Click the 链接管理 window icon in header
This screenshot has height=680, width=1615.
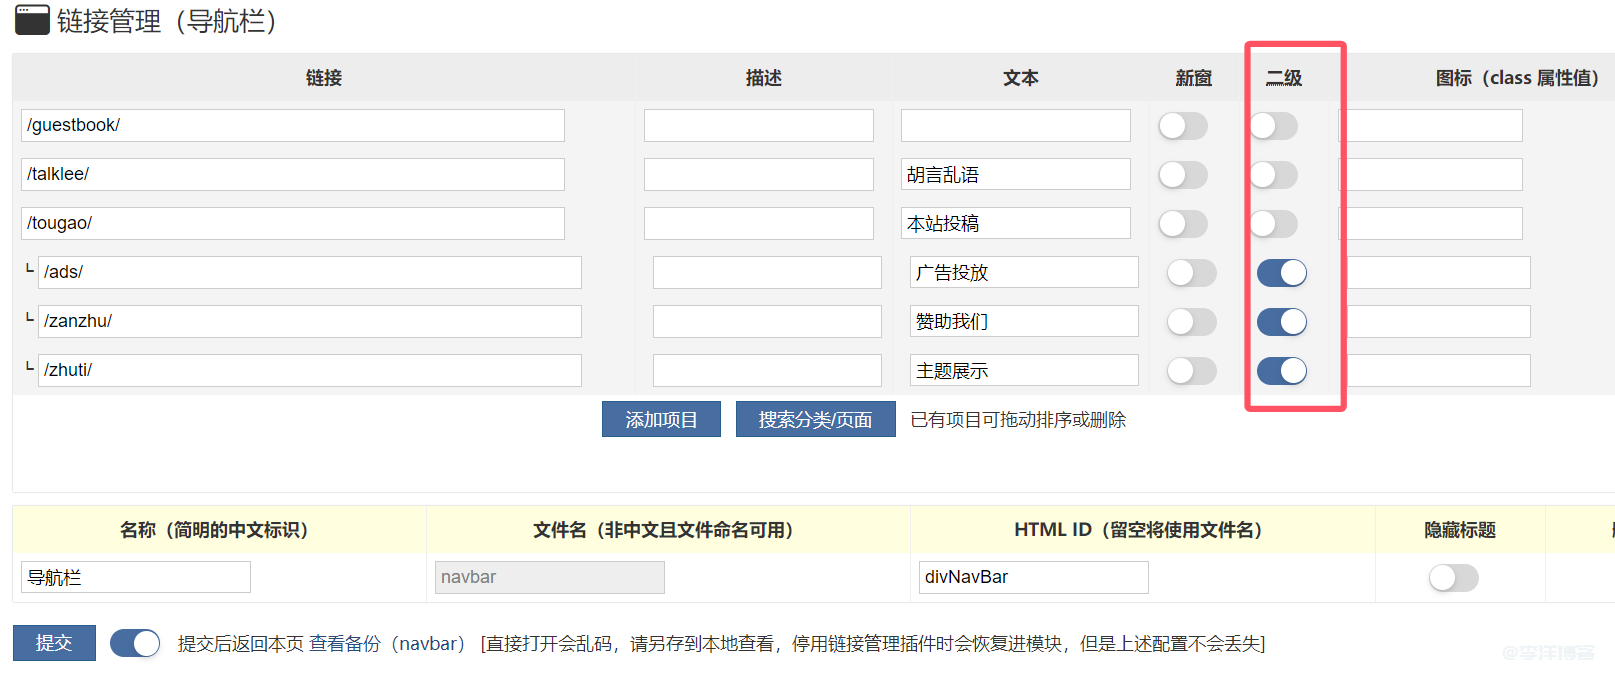[x=32, y=20]
